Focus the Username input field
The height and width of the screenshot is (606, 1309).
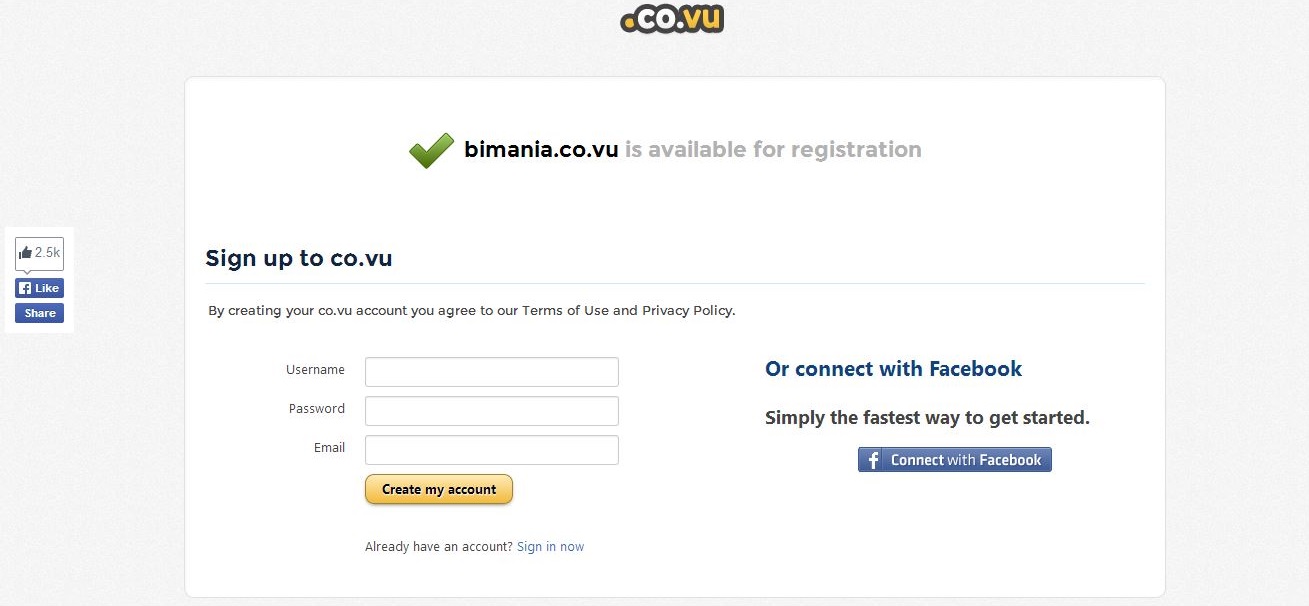pos(492,372)
